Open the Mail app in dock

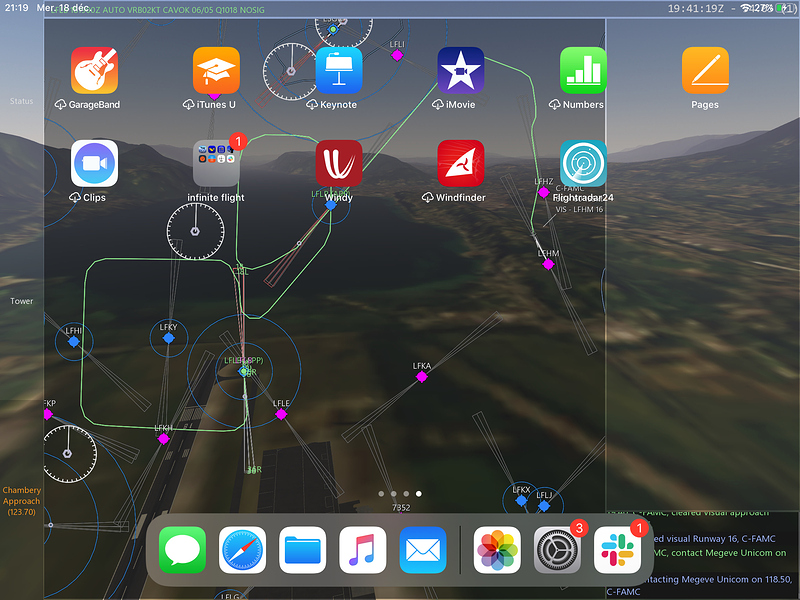tap(423, 550)
